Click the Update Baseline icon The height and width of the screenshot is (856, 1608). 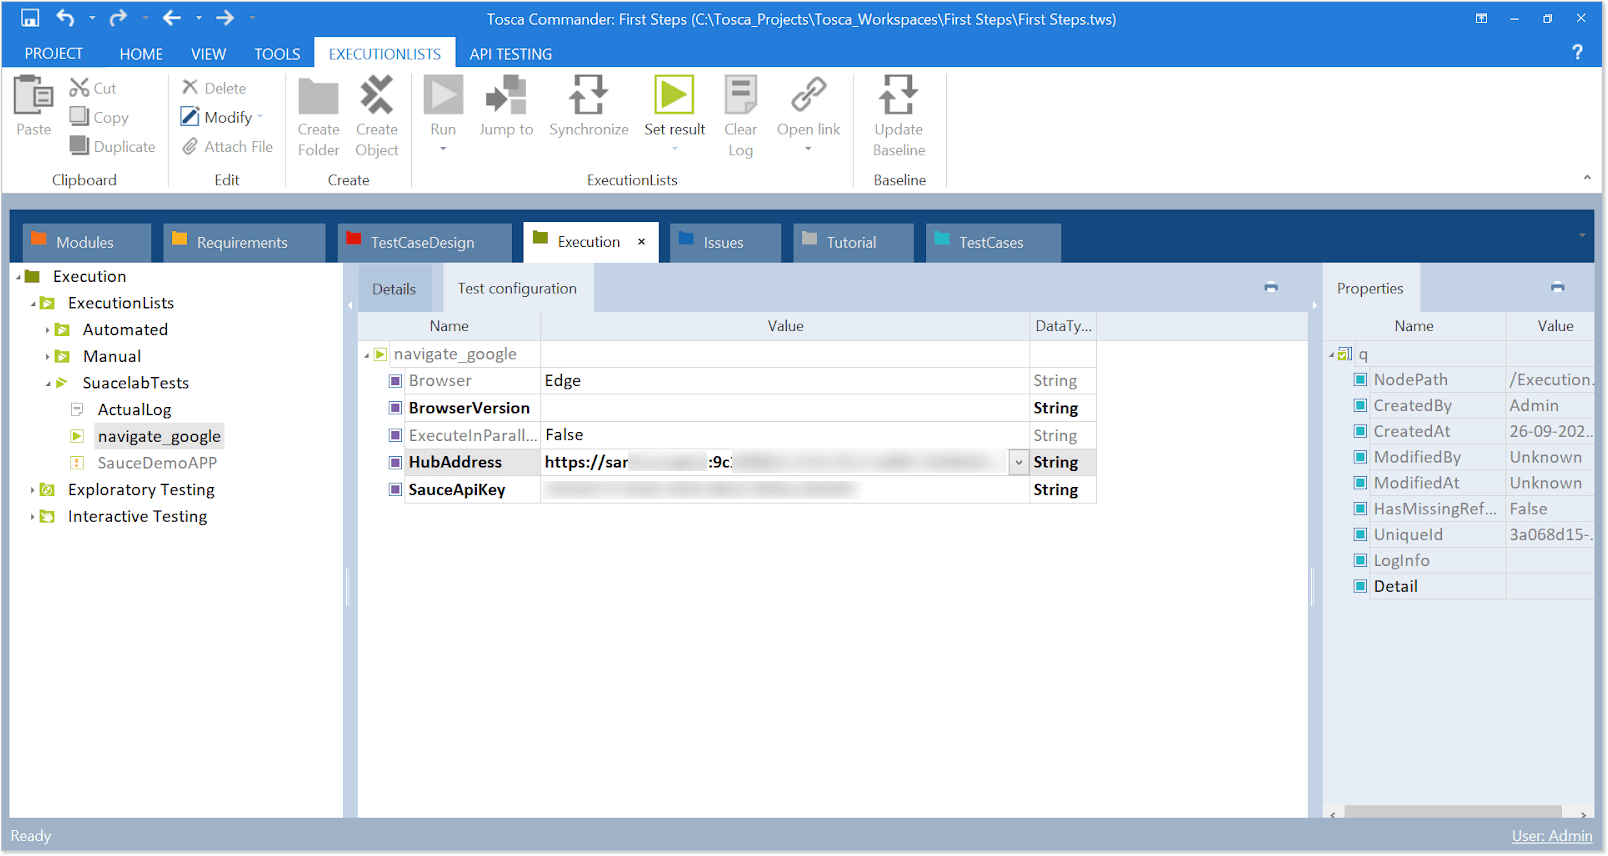tap(898, 96)
